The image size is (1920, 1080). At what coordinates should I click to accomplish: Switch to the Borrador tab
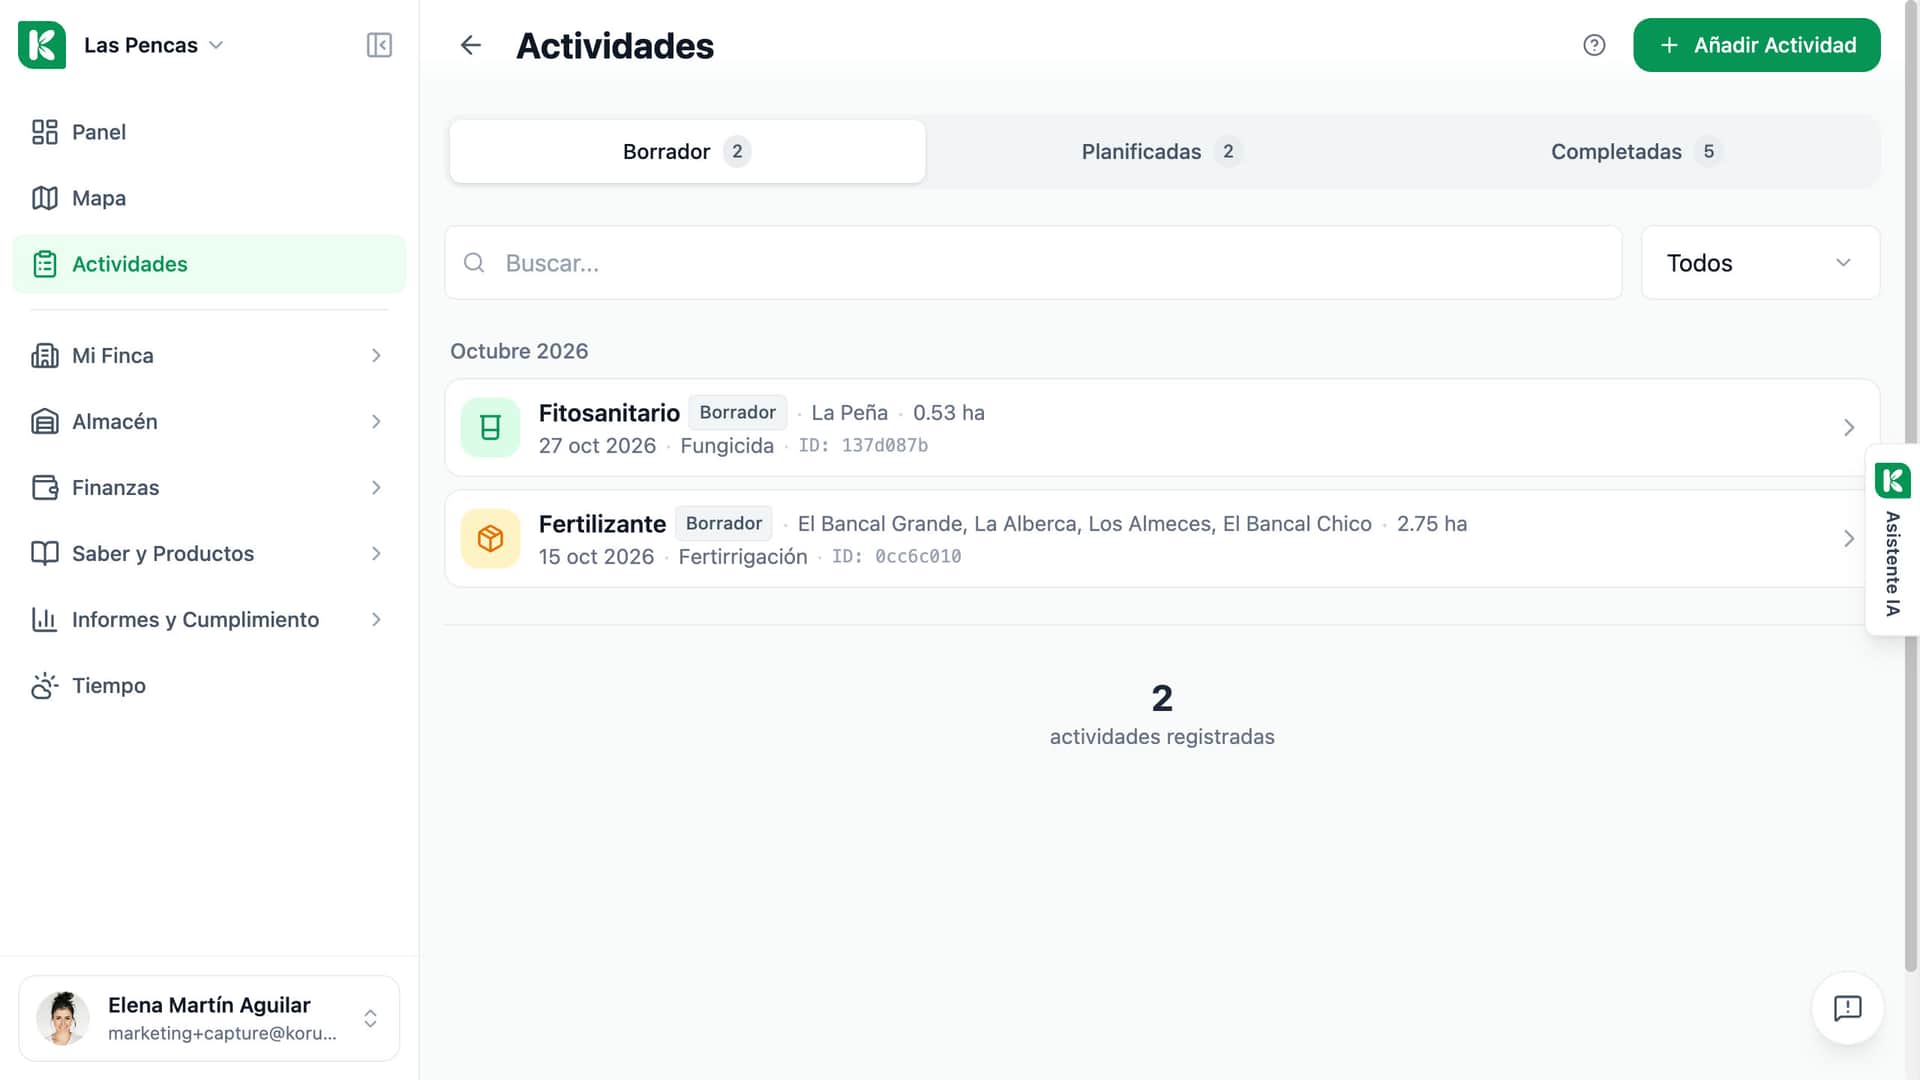pyautogui.click(x=687, y=151)
